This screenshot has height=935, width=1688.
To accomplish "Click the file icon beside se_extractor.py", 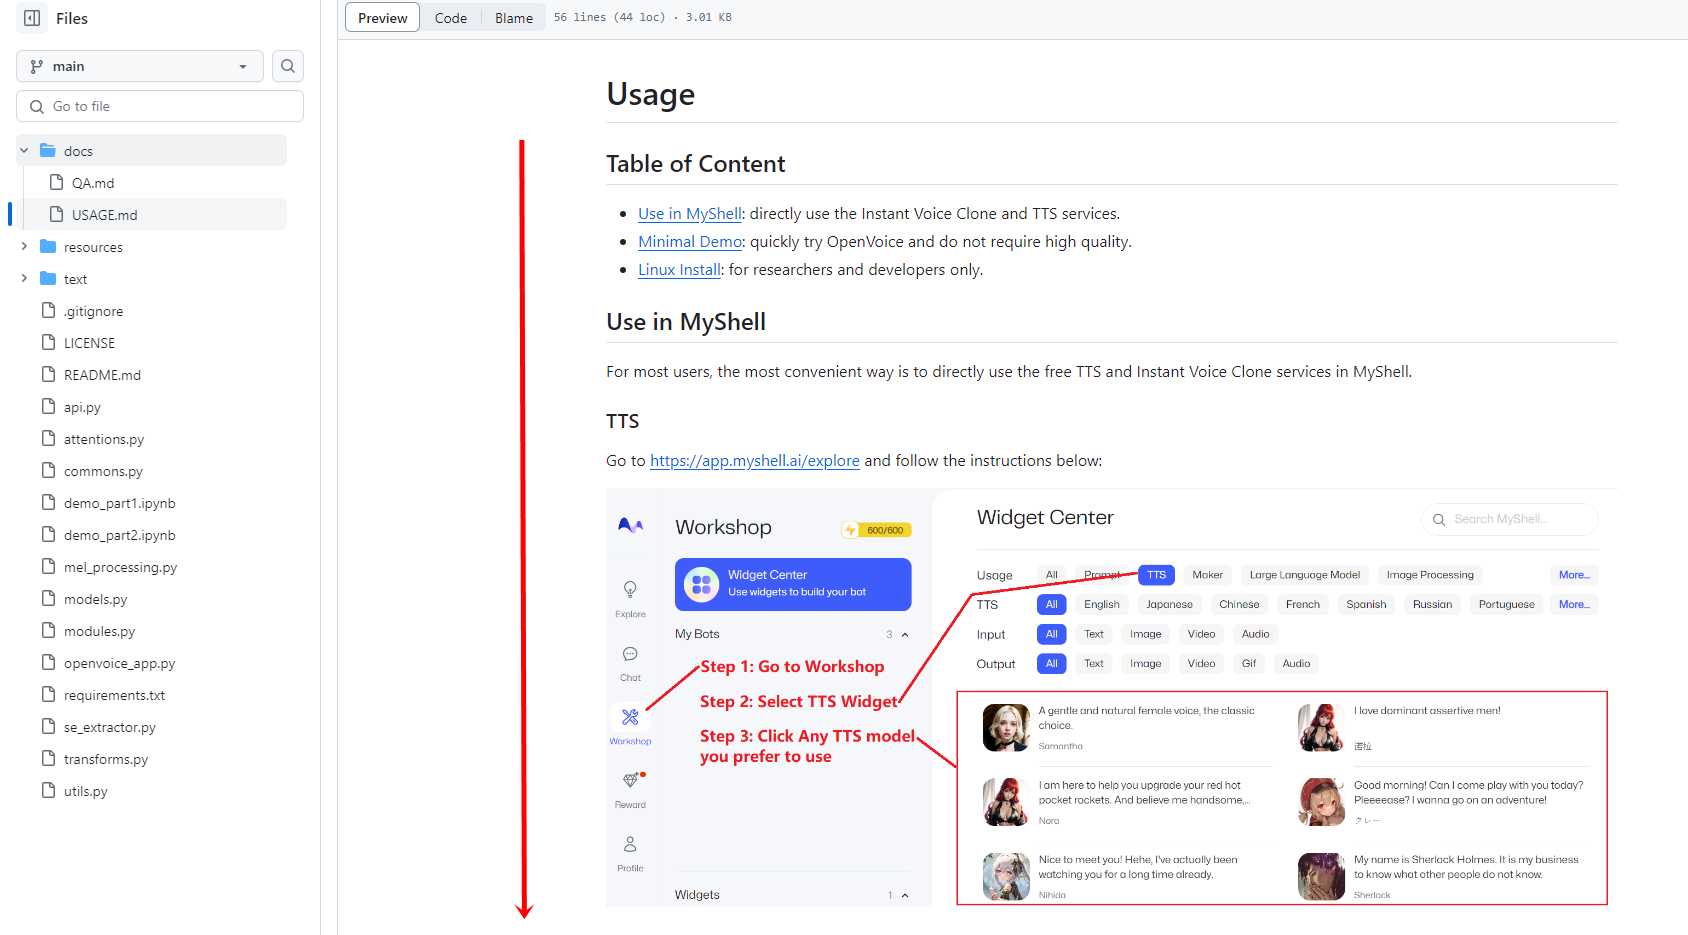I will tap(48, 726).
